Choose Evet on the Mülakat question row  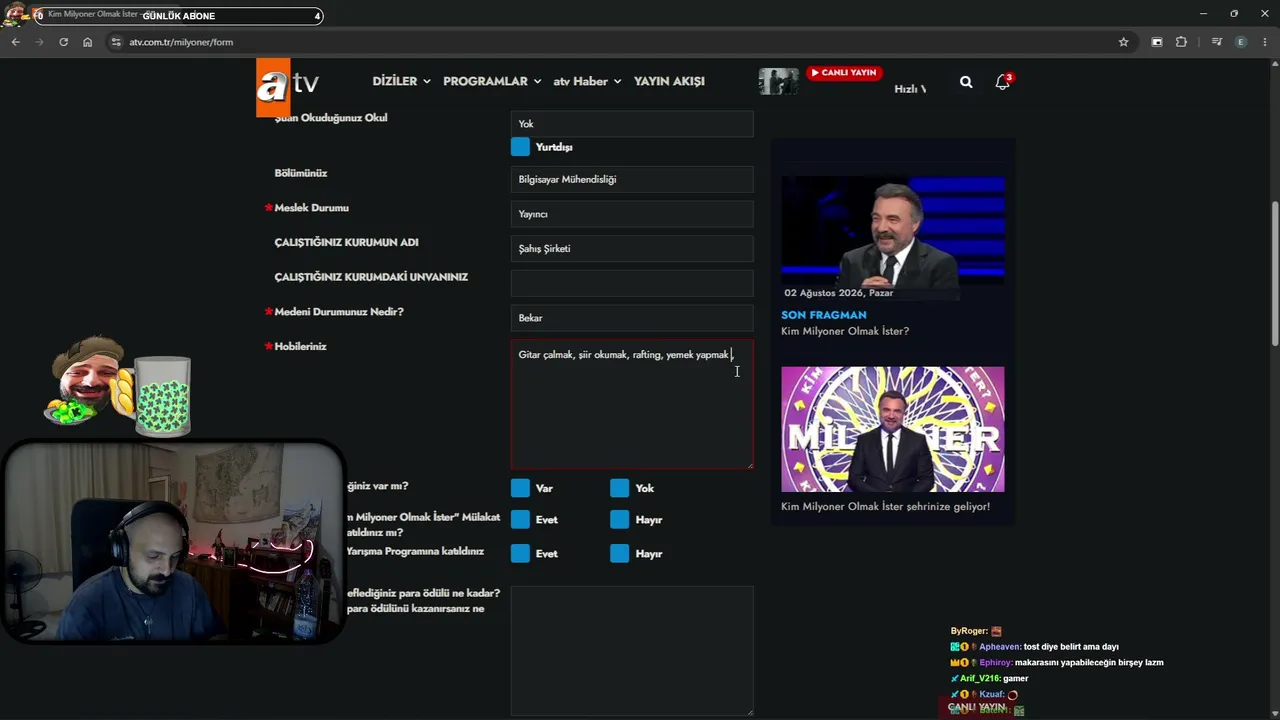click(x=520, y=520)
